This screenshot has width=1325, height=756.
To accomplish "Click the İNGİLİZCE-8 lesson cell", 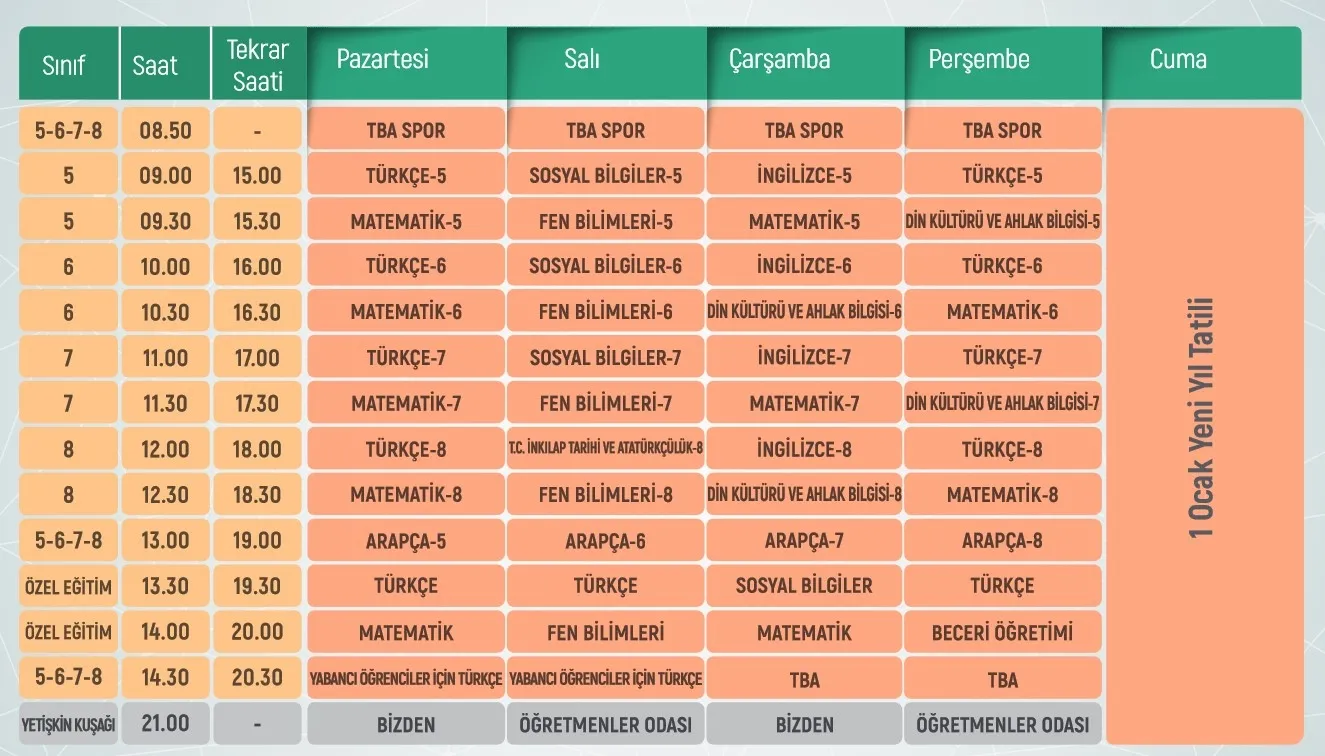I will pos(805,449).
